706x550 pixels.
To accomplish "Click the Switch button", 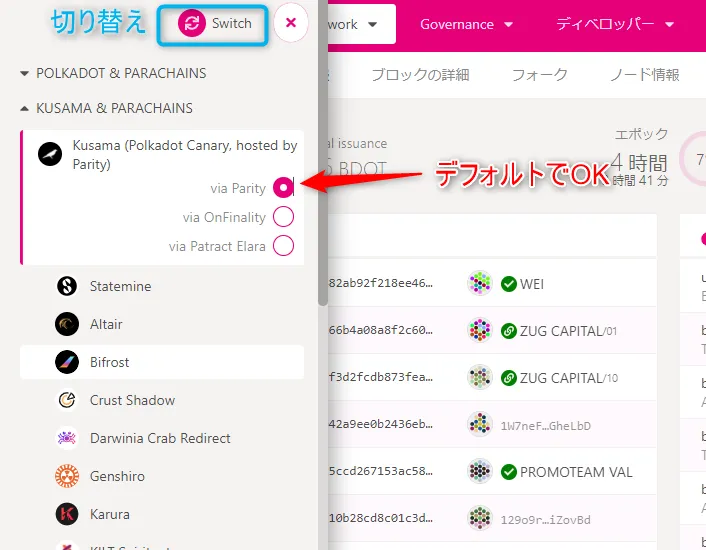I will pos(215,24).
